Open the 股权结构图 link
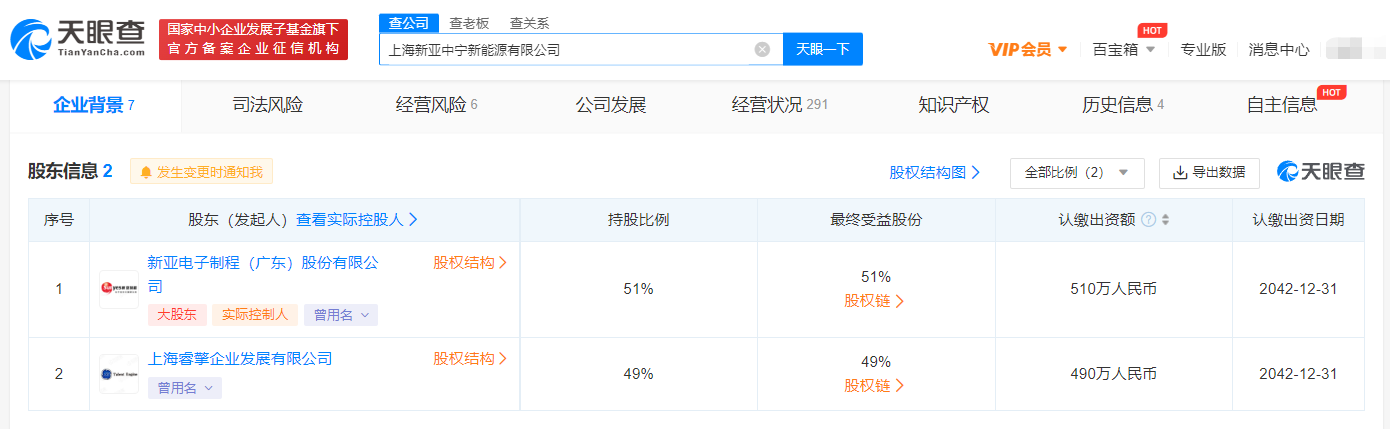The image size is (1390, 429). tap(935, 172)
